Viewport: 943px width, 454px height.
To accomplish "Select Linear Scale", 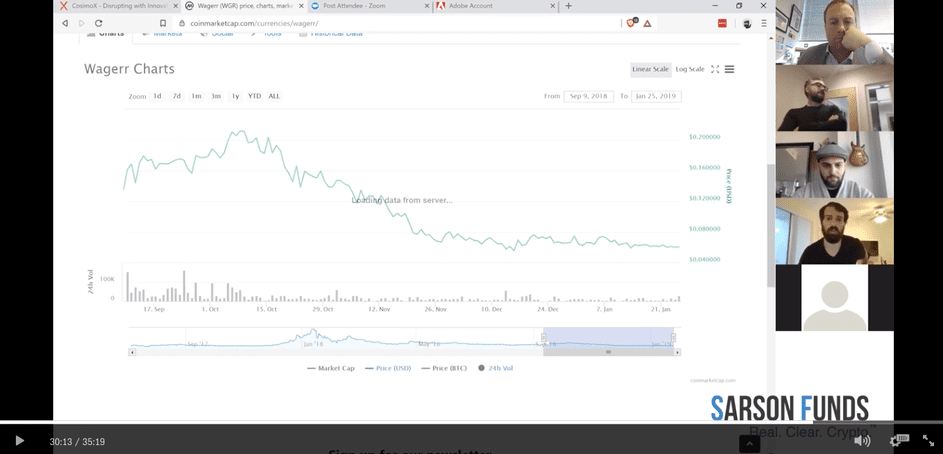I will pos(650,69).
